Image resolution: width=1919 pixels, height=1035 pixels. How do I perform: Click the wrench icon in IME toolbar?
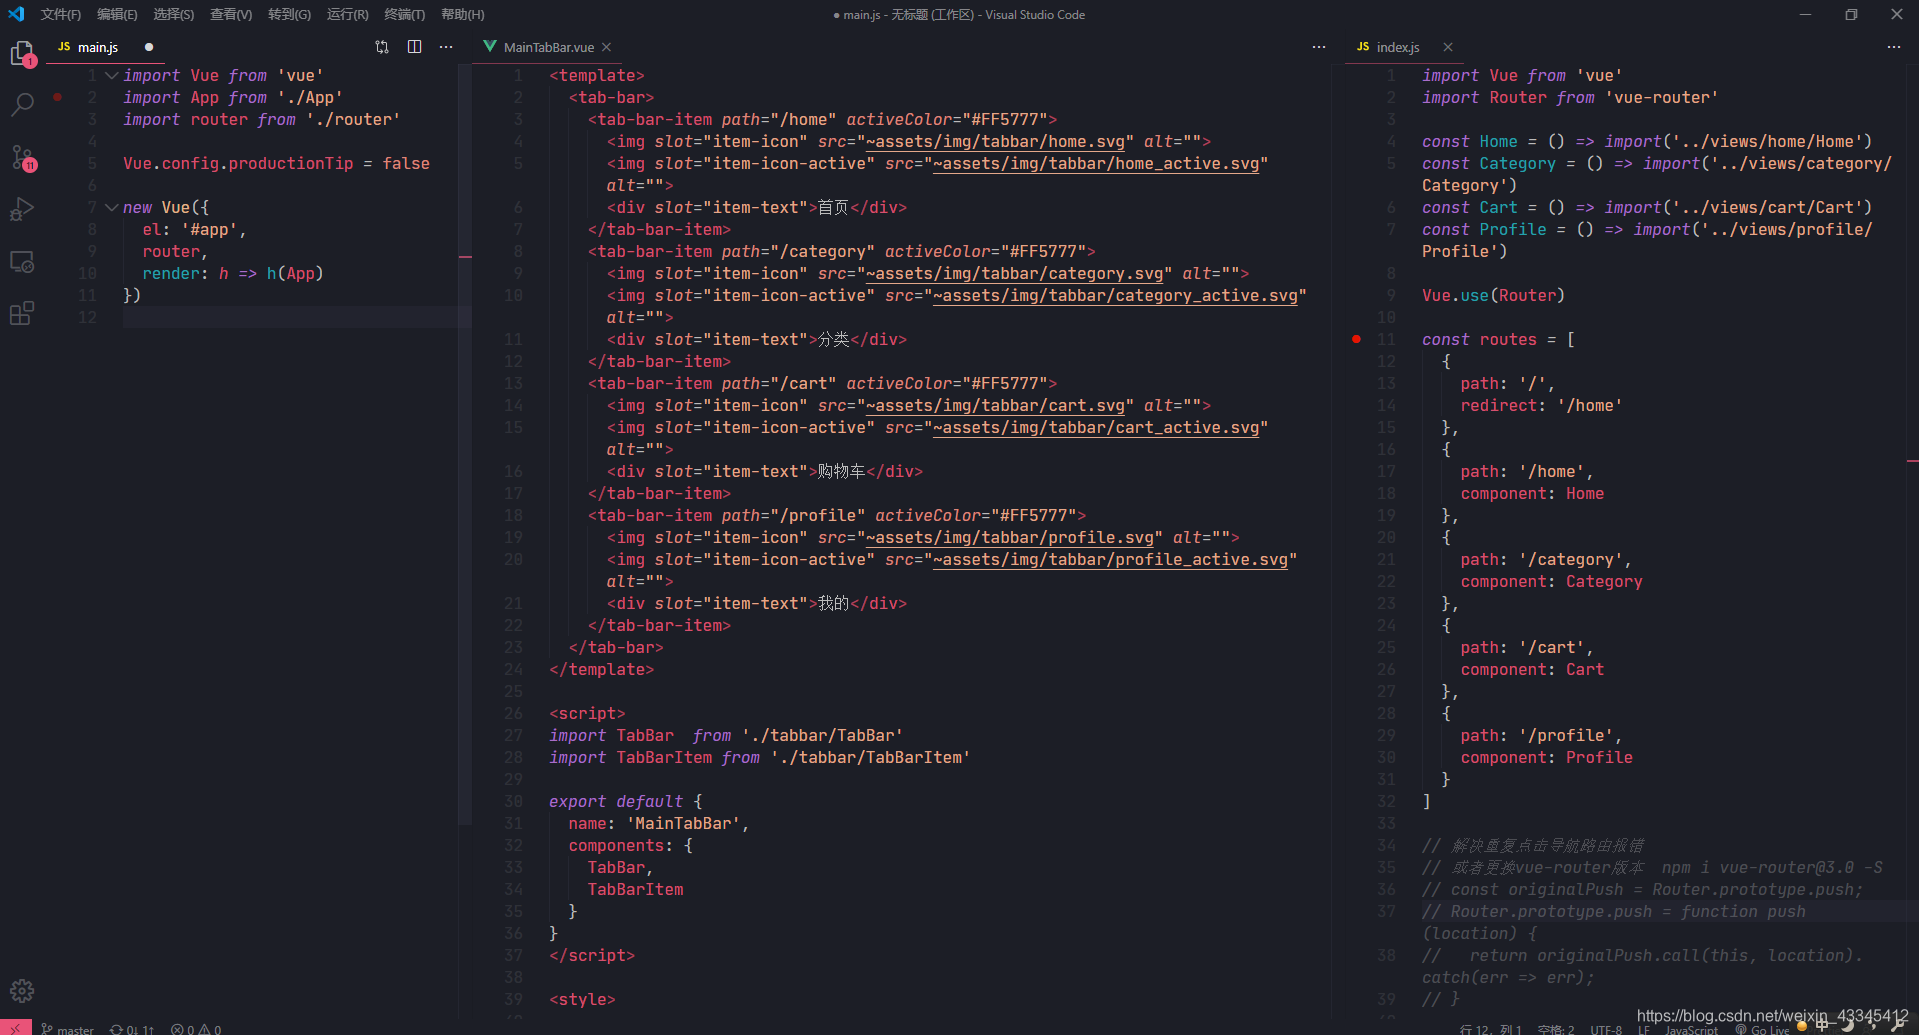(x=1896, y=1024)
